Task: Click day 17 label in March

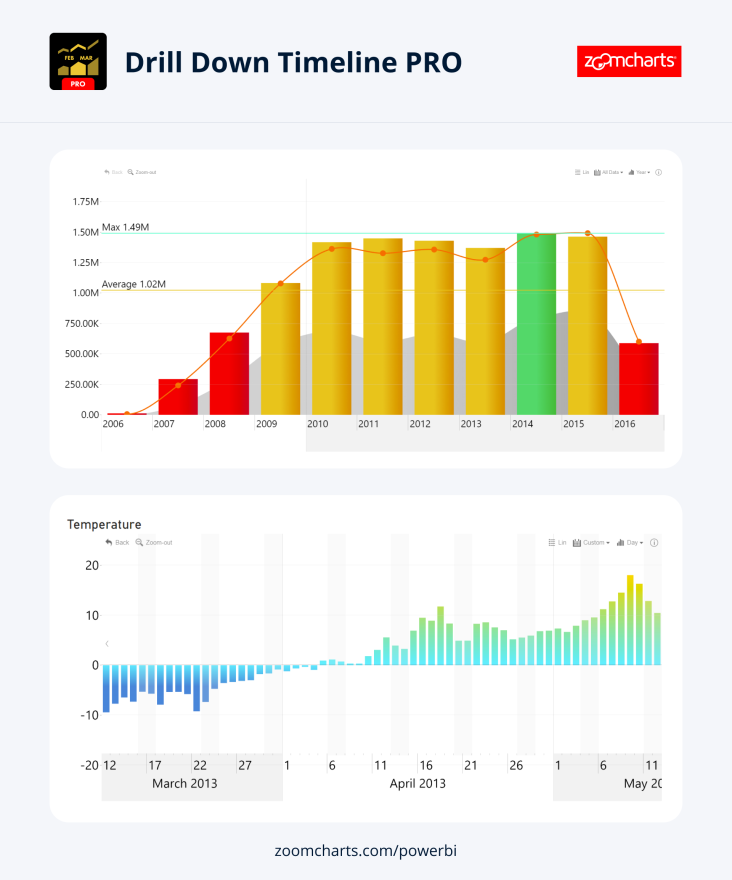Action: click(154, 766)
